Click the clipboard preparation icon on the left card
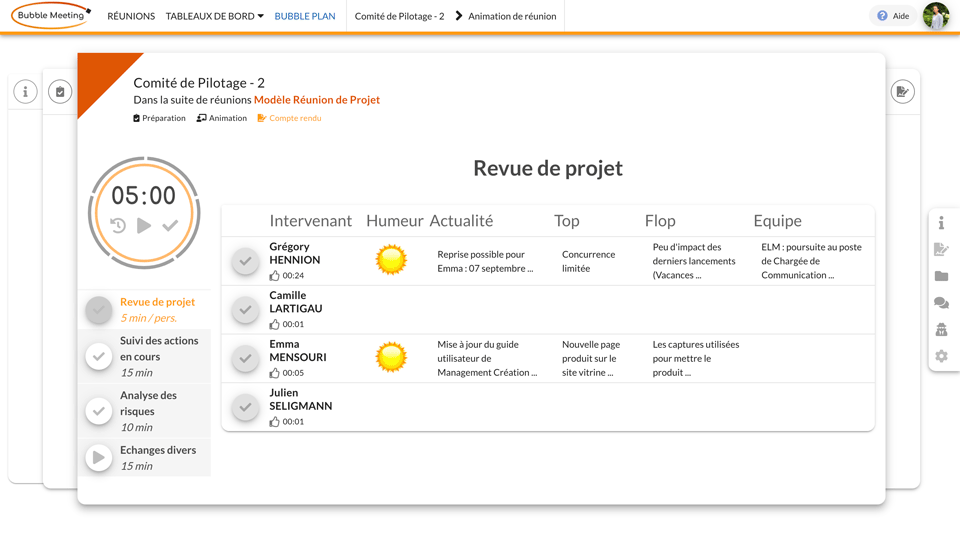This screenshot has width=960, height=547. tap(60, 92)
